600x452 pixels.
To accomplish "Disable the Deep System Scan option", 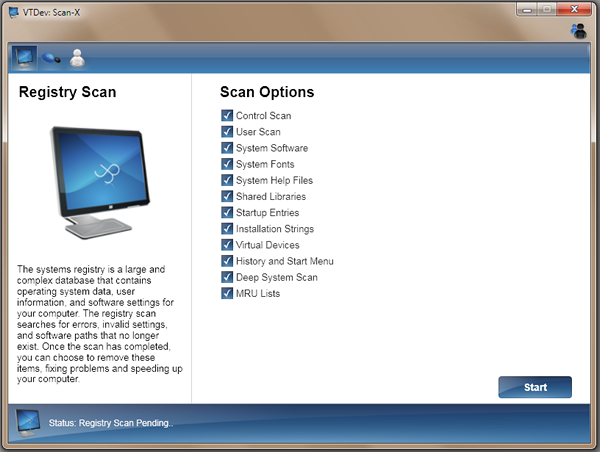I will [x=227, y=277].
